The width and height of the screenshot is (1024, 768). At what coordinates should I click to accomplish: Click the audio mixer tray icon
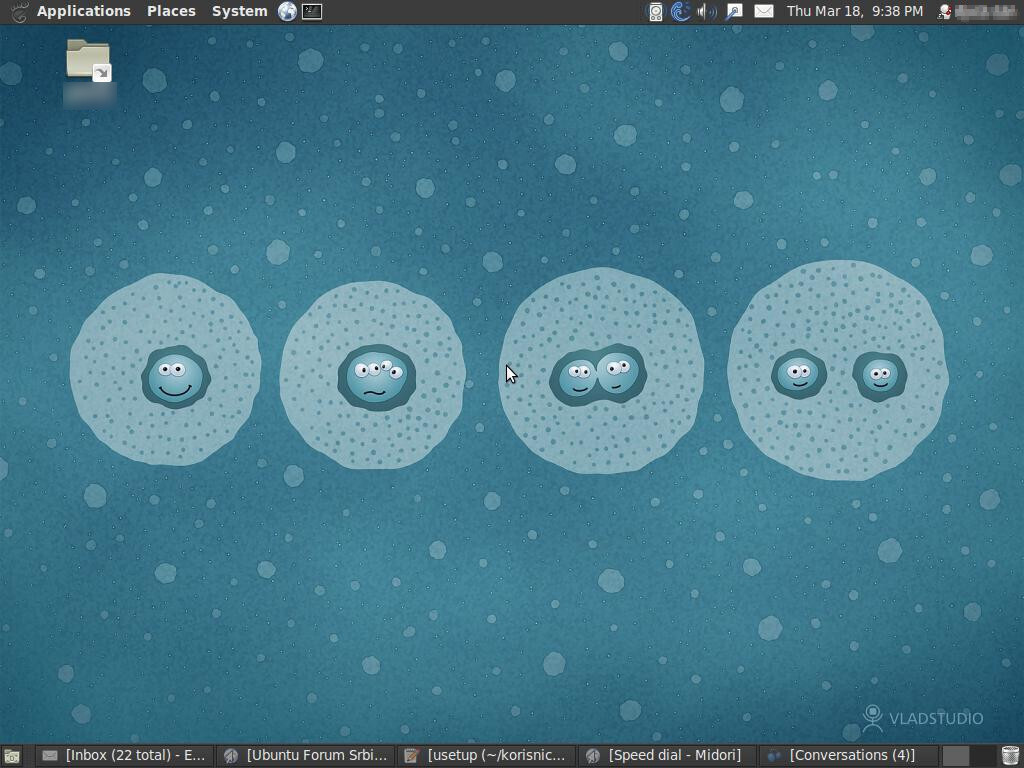point(654,11)
